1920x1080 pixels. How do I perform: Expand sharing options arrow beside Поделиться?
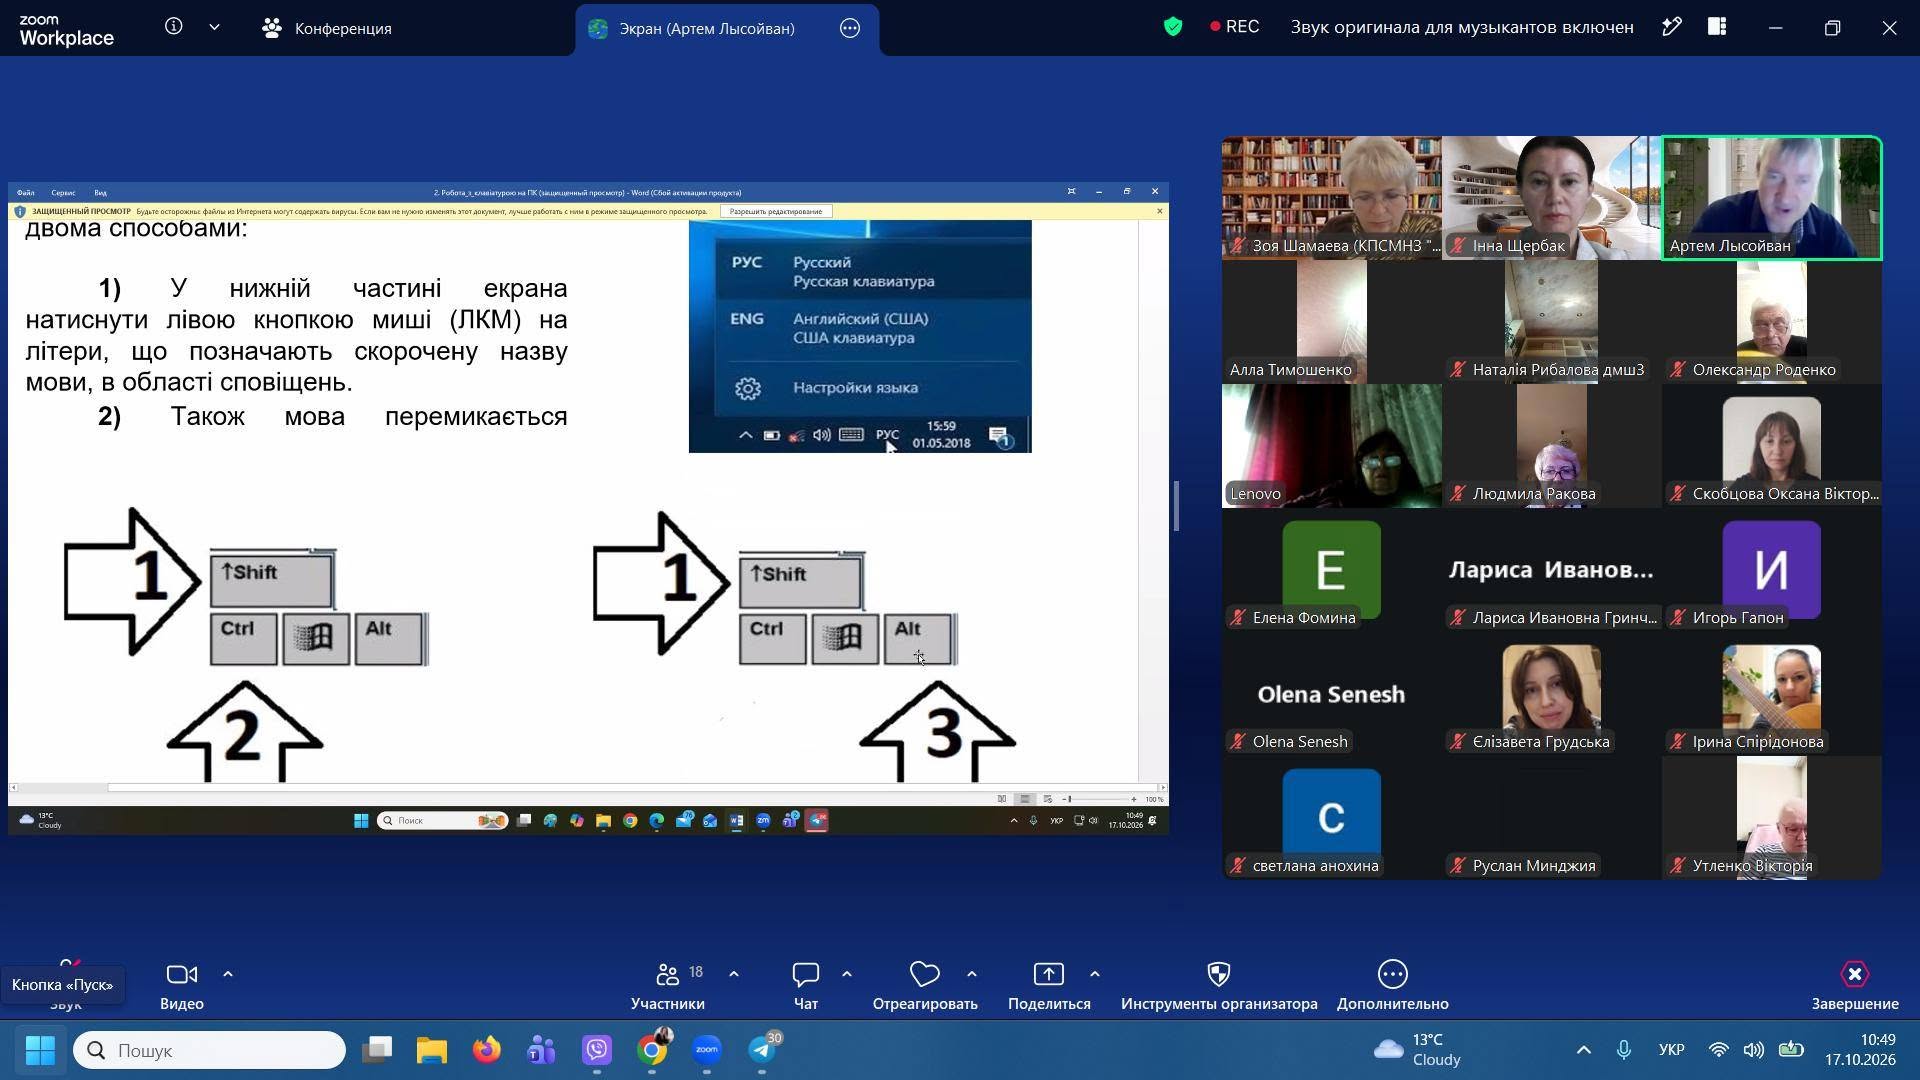1095,974
